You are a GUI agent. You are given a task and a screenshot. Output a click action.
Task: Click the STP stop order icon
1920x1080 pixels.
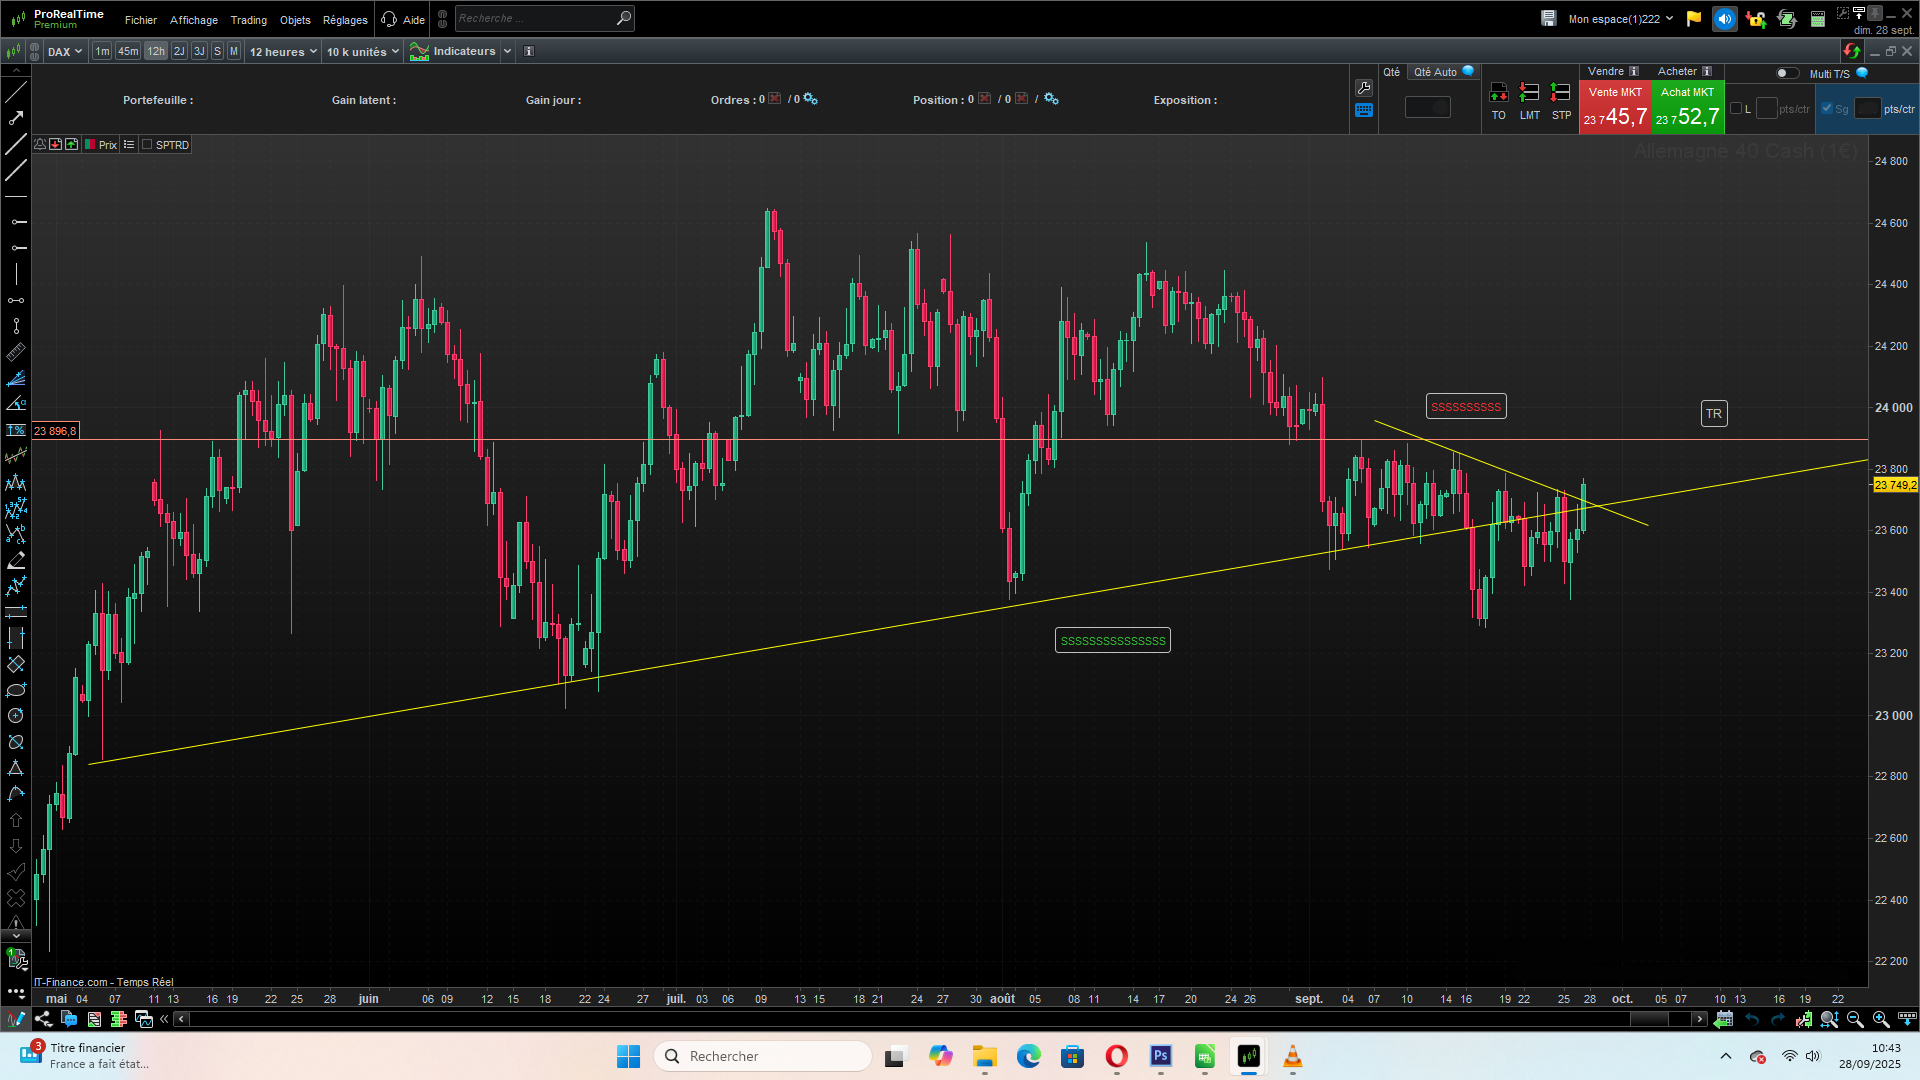pyautogui.click(x=1560, y=93)
